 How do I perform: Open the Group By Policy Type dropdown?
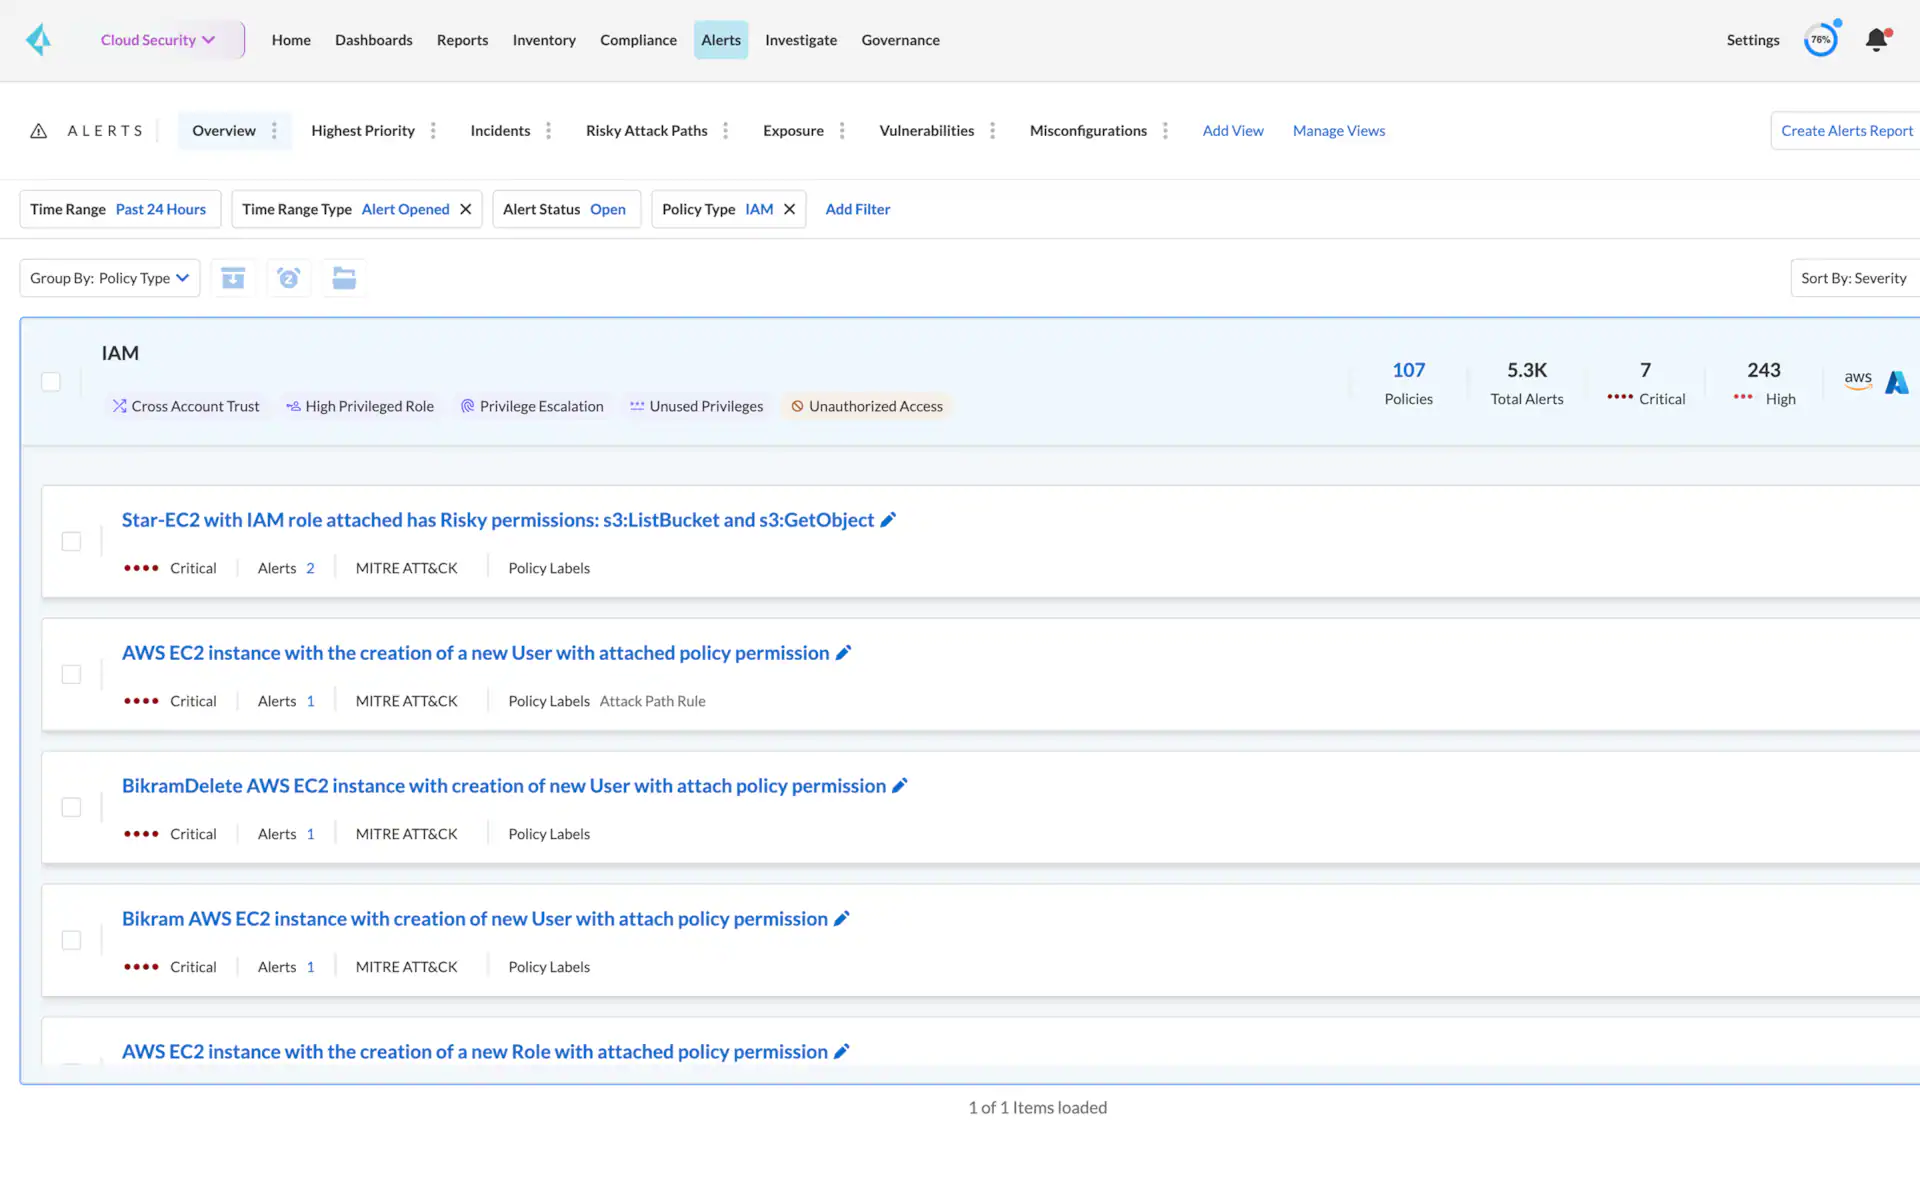pyautogui.click(x=110, y=278)
